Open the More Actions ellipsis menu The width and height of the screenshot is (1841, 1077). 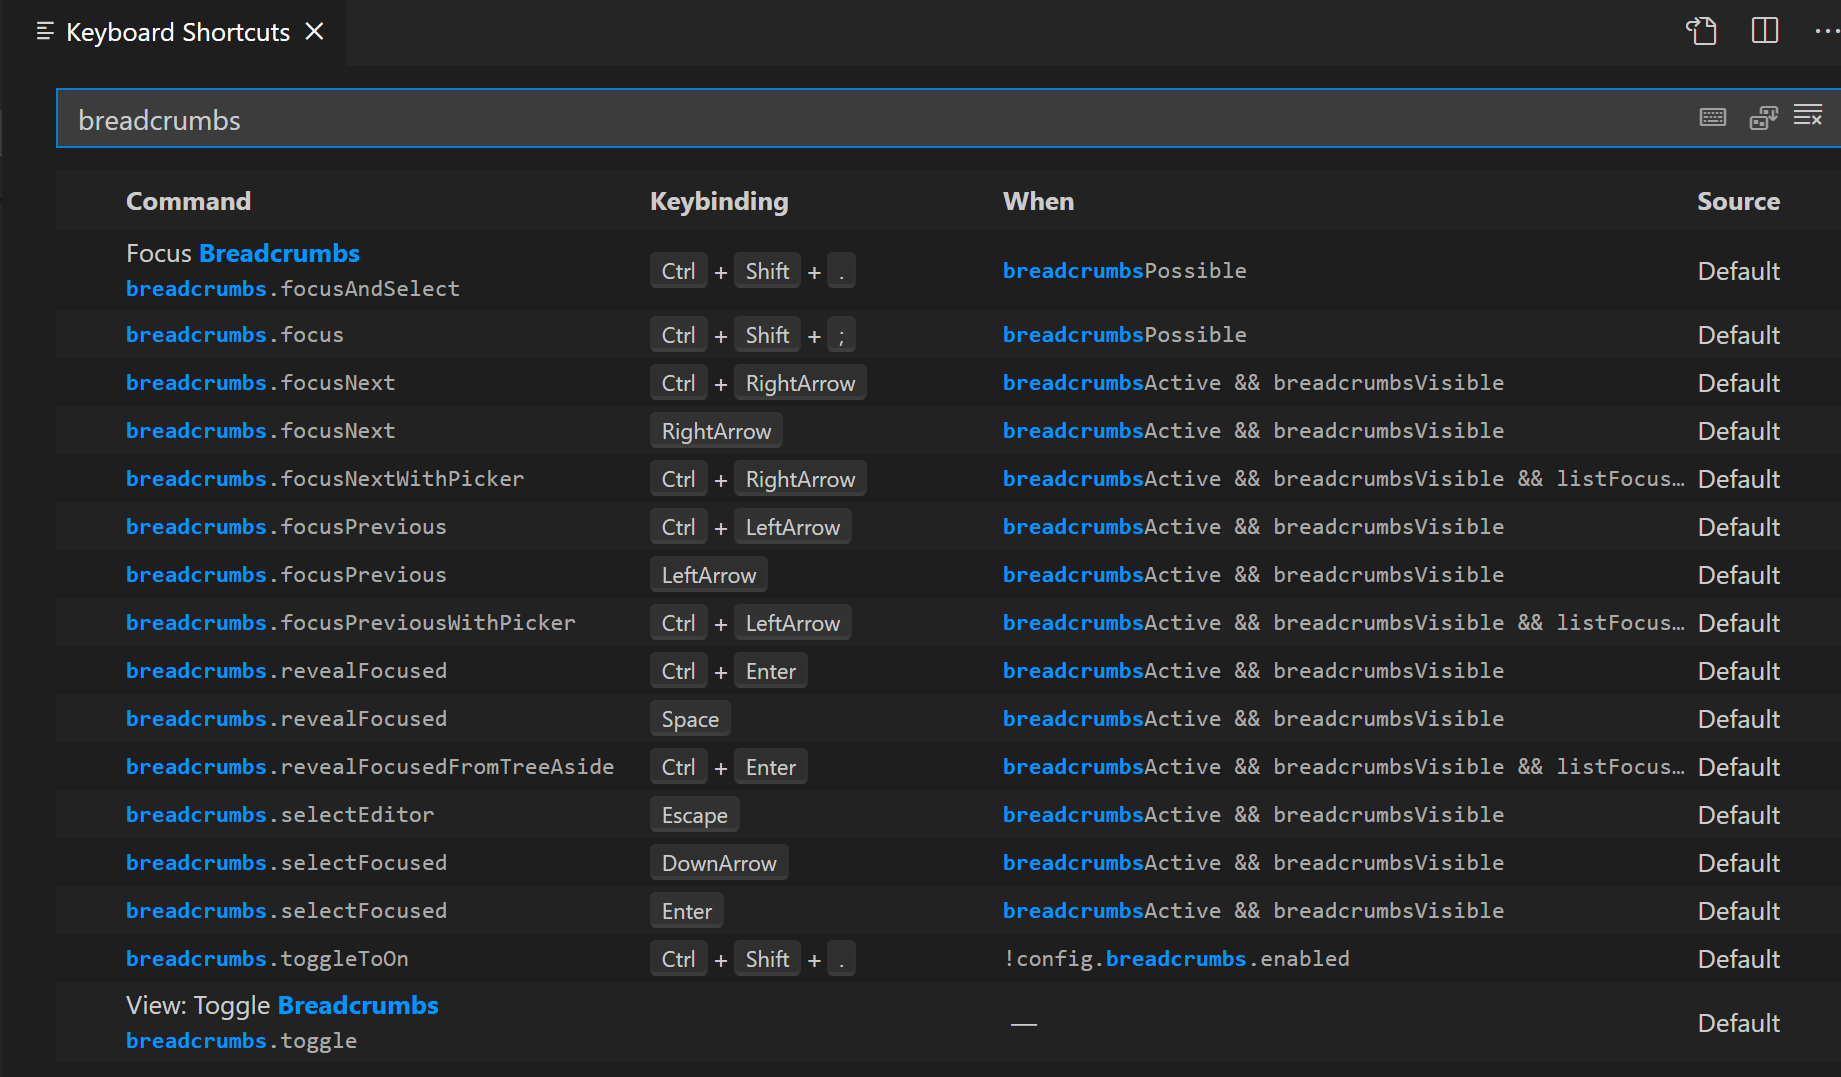click(x=1826, y=31)
